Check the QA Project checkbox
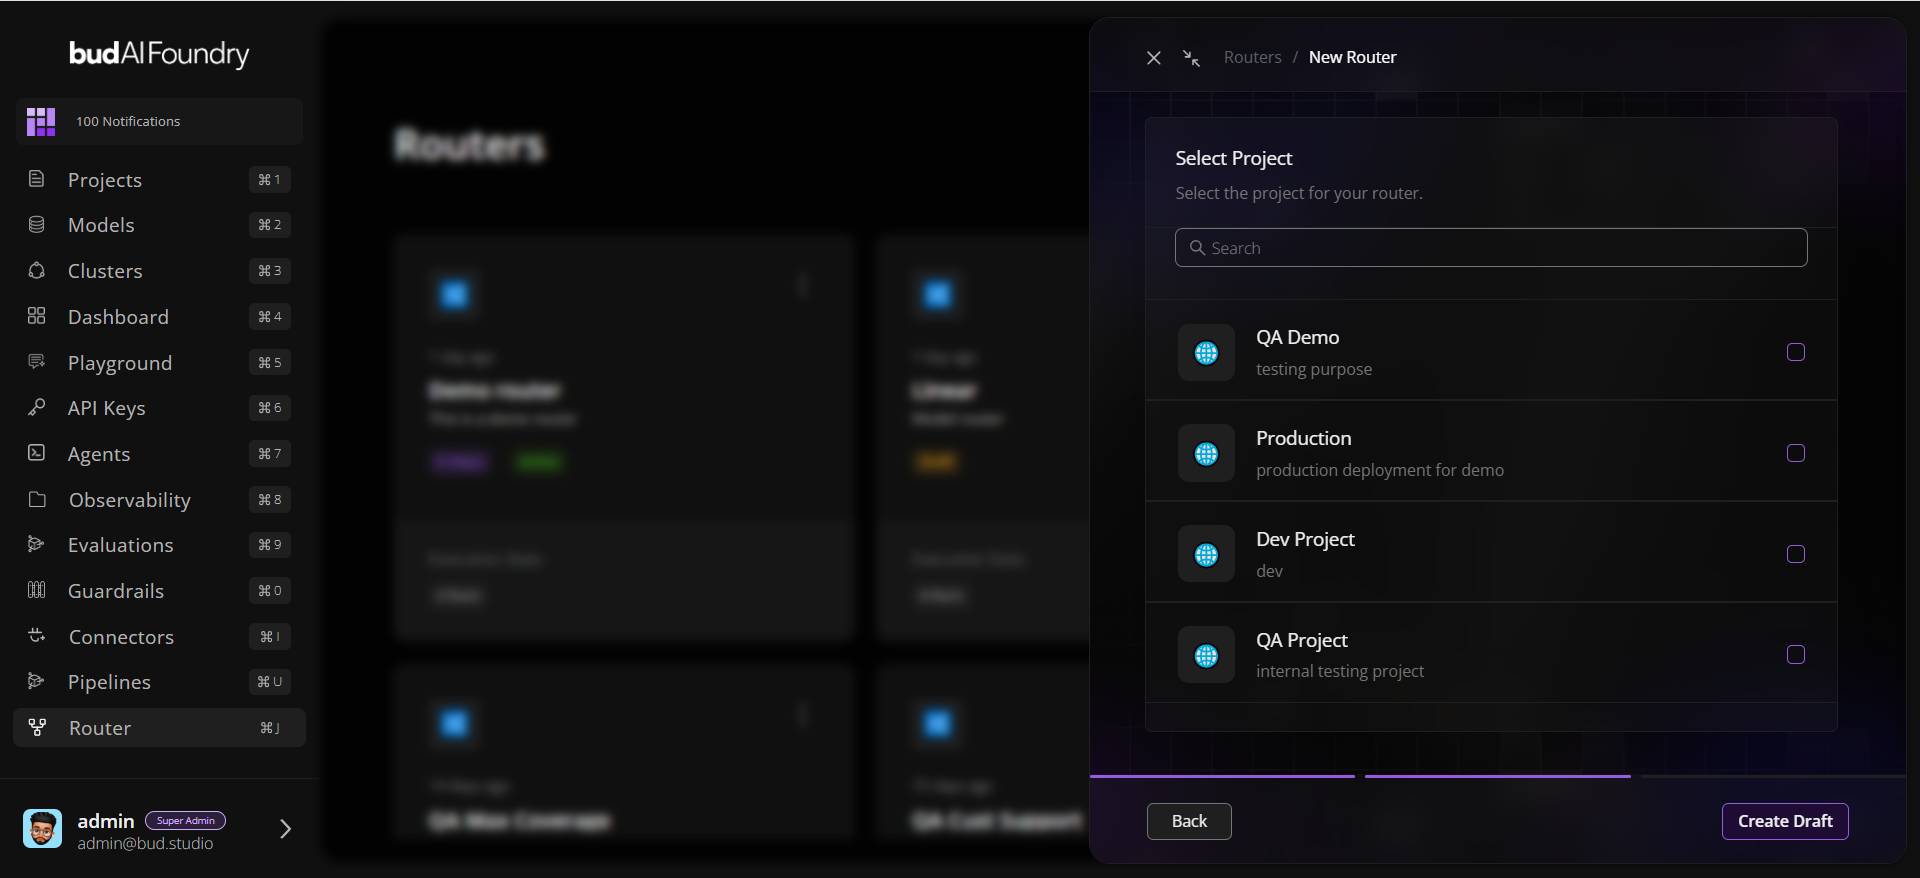Image resolution: width=1920 pixels, height=878 pixels. click(1796, 655)
